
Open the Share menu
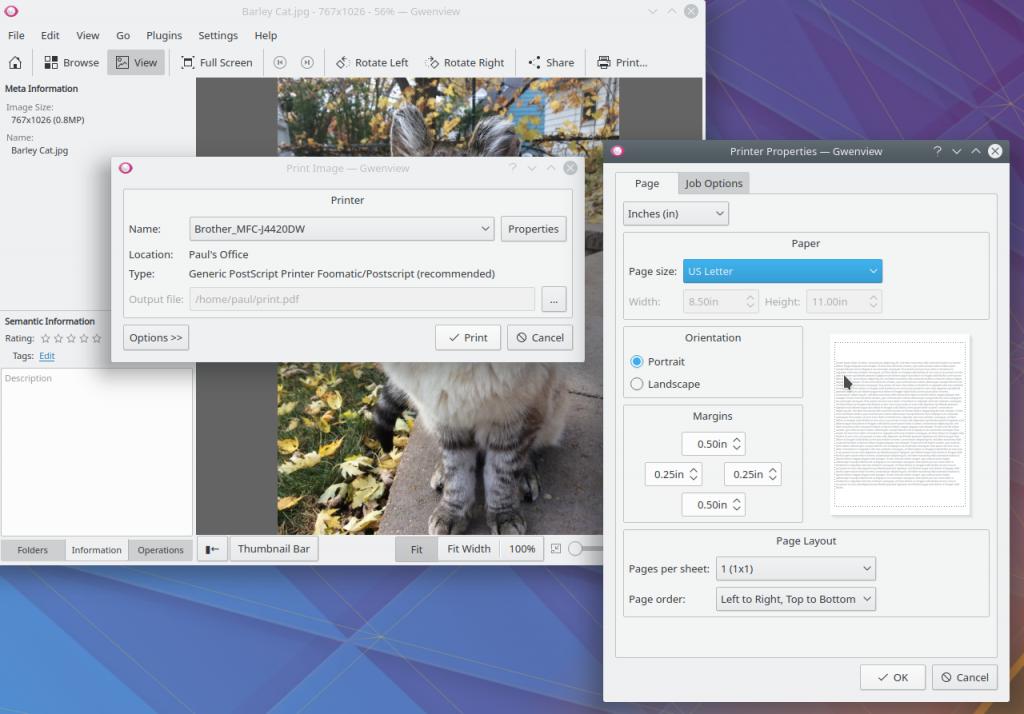pos(550,62)
